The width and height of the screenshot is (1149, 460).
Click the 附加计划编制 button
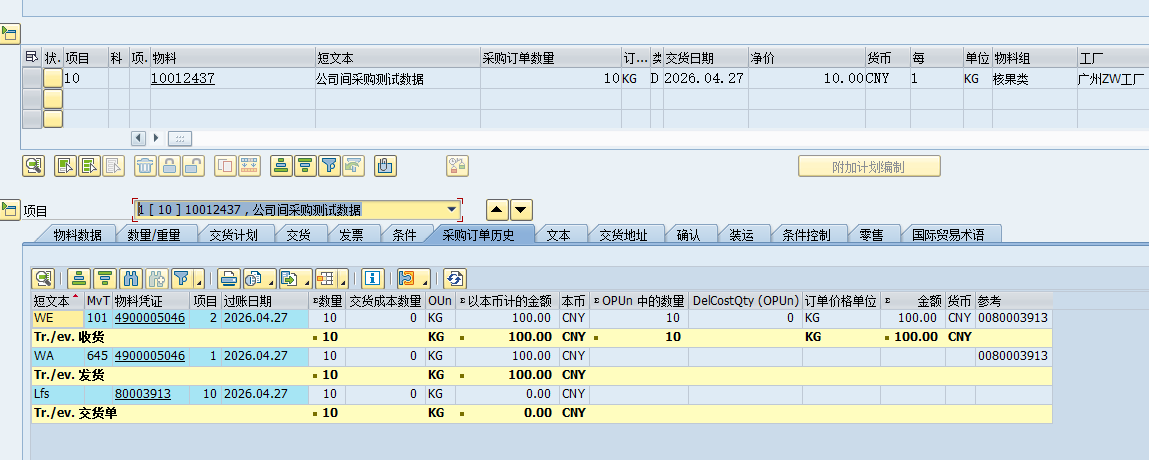pos(869,167)
